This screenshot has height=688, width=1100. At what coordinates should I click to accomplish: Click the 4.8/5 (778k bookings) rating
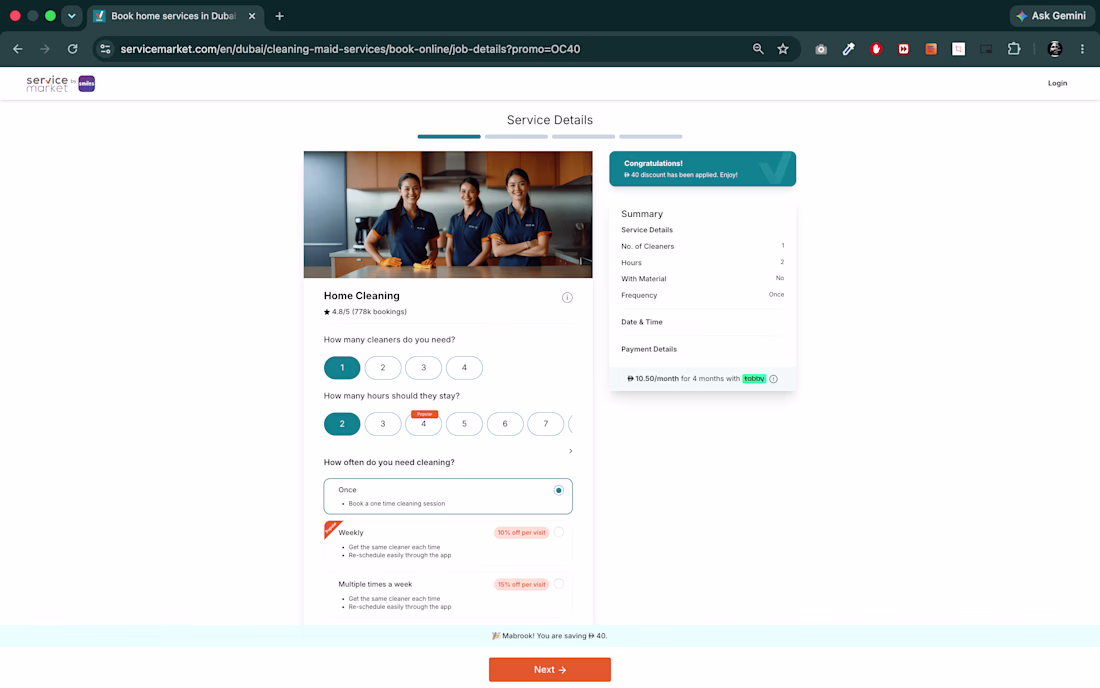tap(365, 312)
